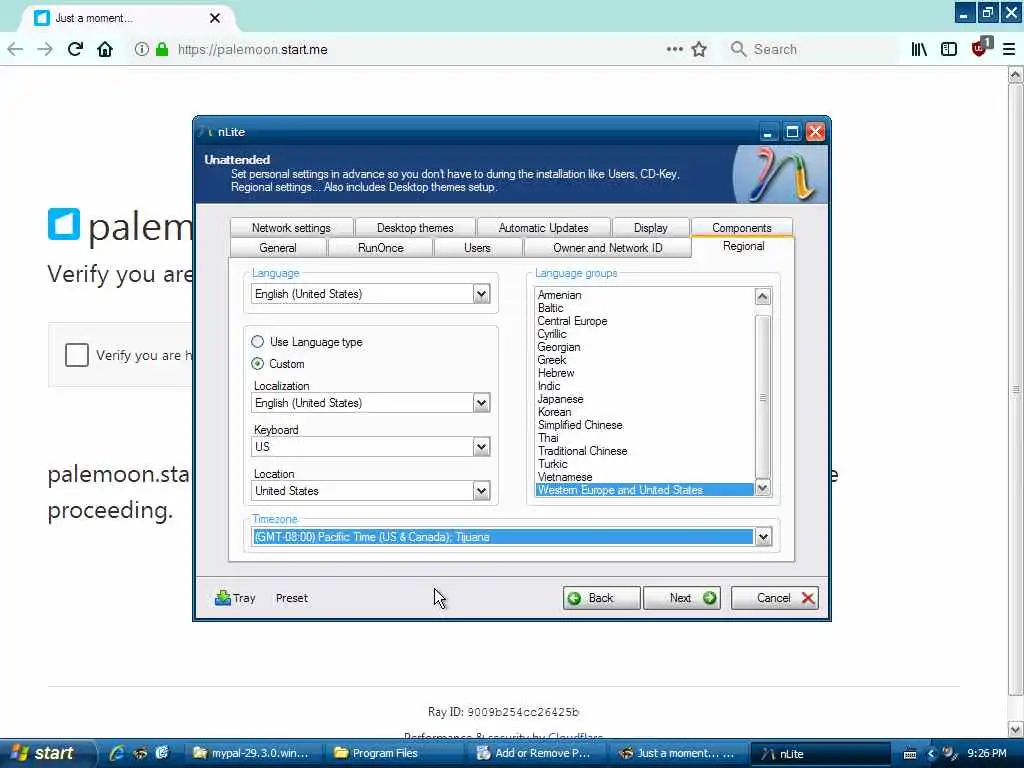
Task: Open the Timezone dropdown
Action: (x=763, y=537)
